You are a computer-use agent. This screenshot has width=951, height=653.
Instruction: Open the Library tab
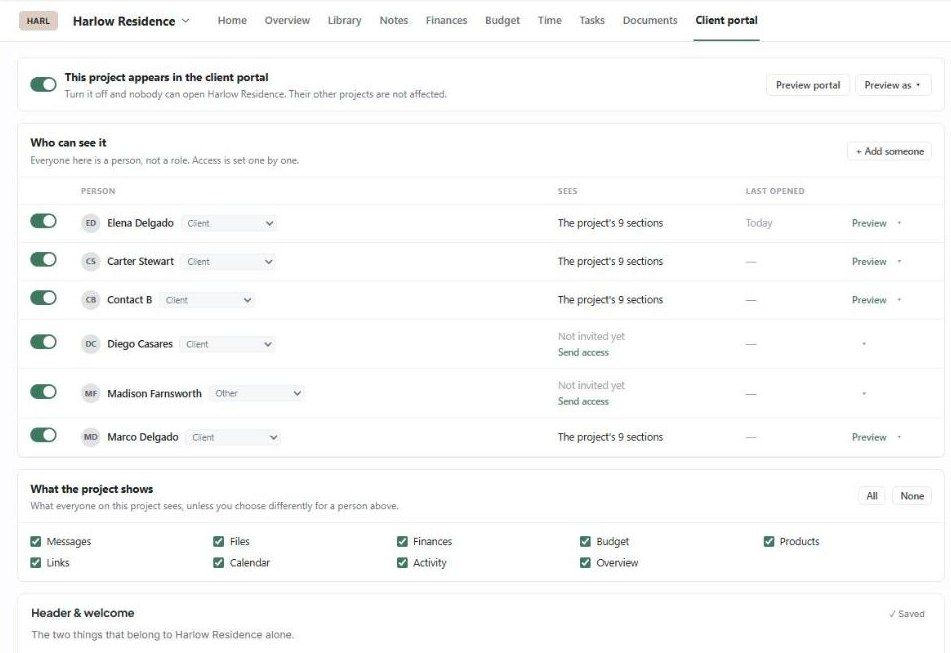pos(344,21)
